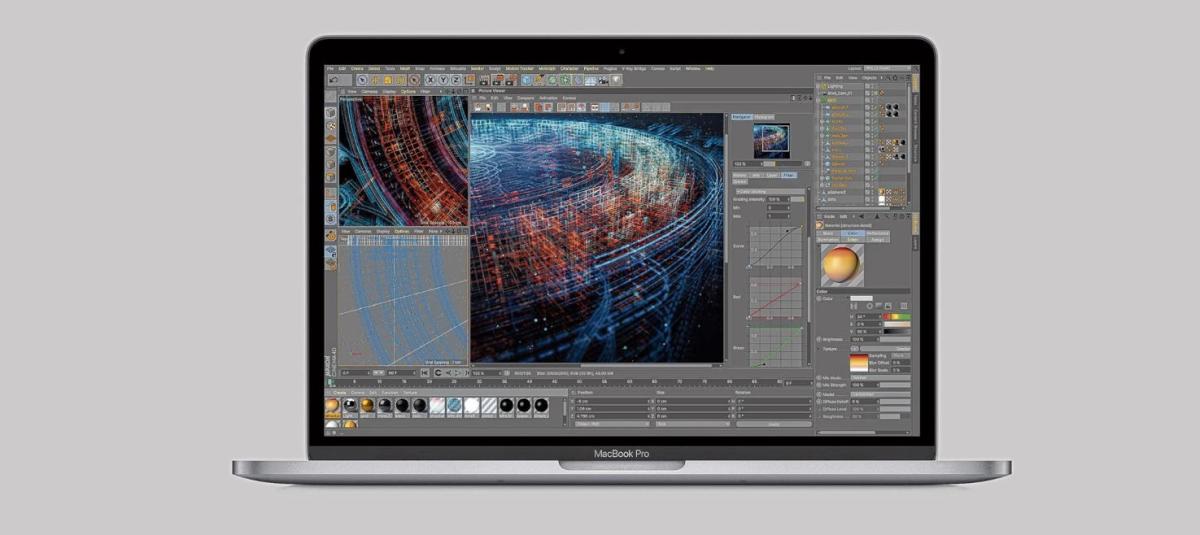
Task: Open the Create menu in Material Manager
Action: [340, 392]
